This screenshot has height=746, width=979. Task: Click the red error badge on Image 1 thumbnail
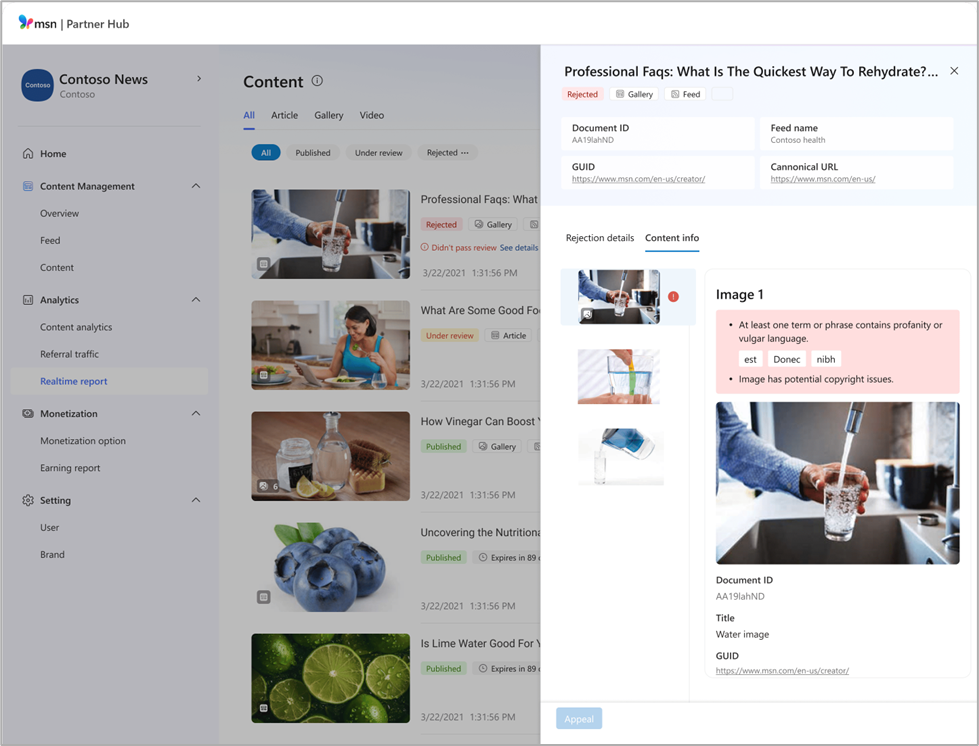(x=674, y=297)
